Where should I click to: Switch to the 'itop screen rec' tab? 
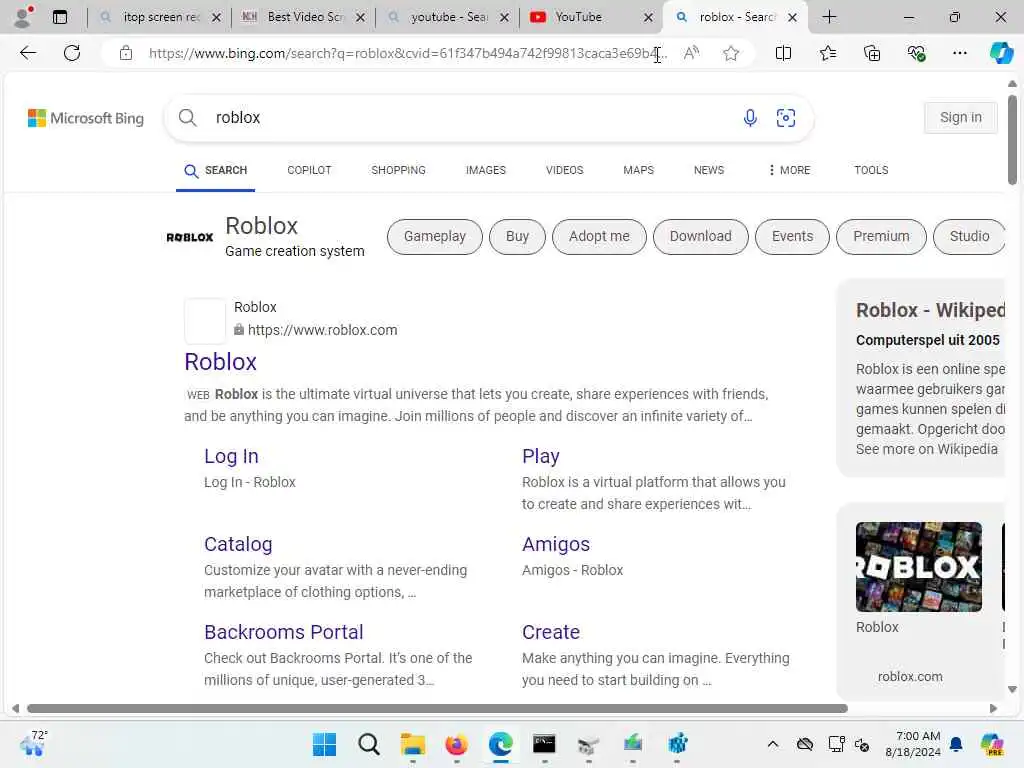160,17
